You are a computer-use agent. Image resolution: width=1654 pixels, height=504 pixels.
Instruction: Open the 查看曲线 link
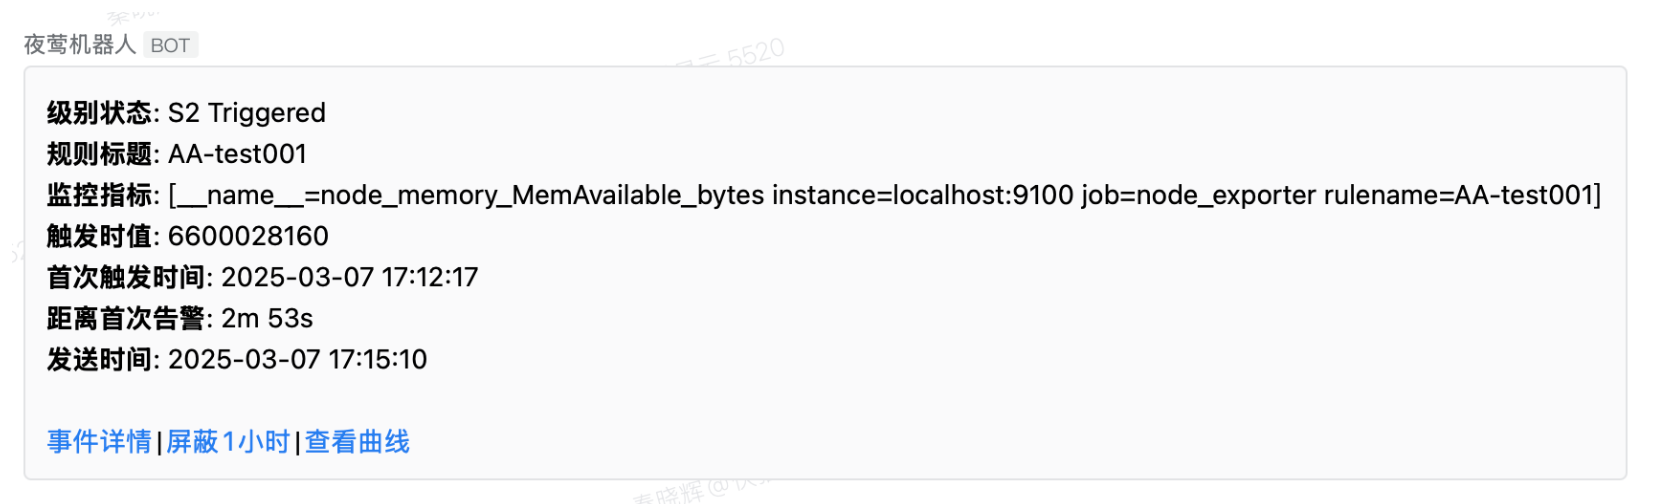[x=357, y=441]
